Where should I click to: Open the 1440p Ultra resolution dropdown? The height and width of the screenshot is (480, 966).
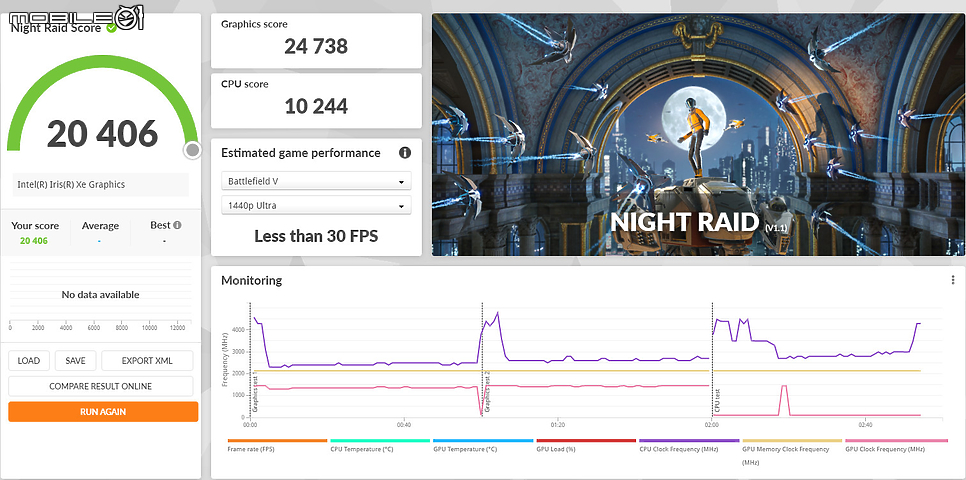pyautogui.click(x=316, y=206)
